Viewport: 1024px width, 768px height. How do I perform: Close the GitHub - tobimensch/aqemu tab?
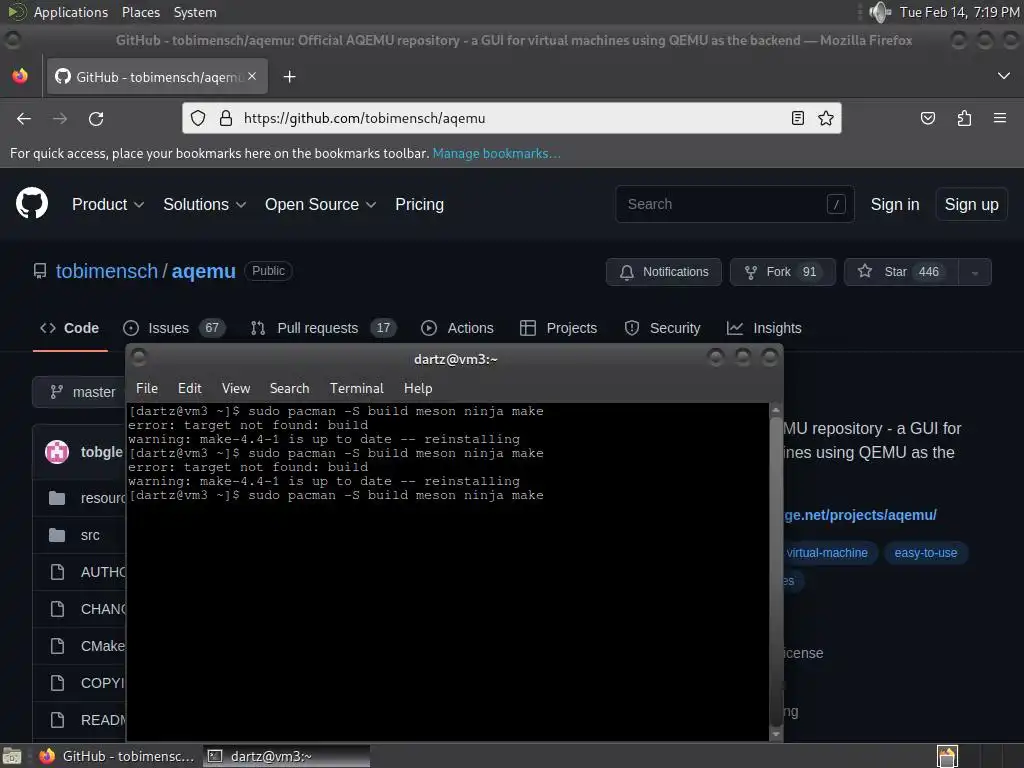click(x=252, y=76)
